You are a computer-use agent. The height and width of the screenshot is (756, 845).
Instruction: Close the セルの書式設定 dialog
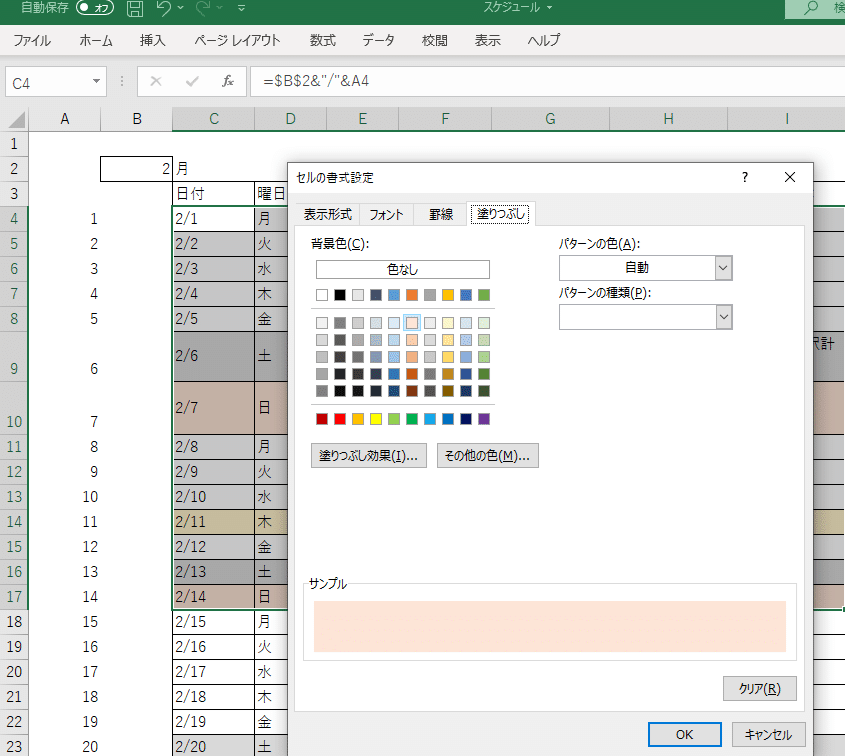tap(790, 177)
